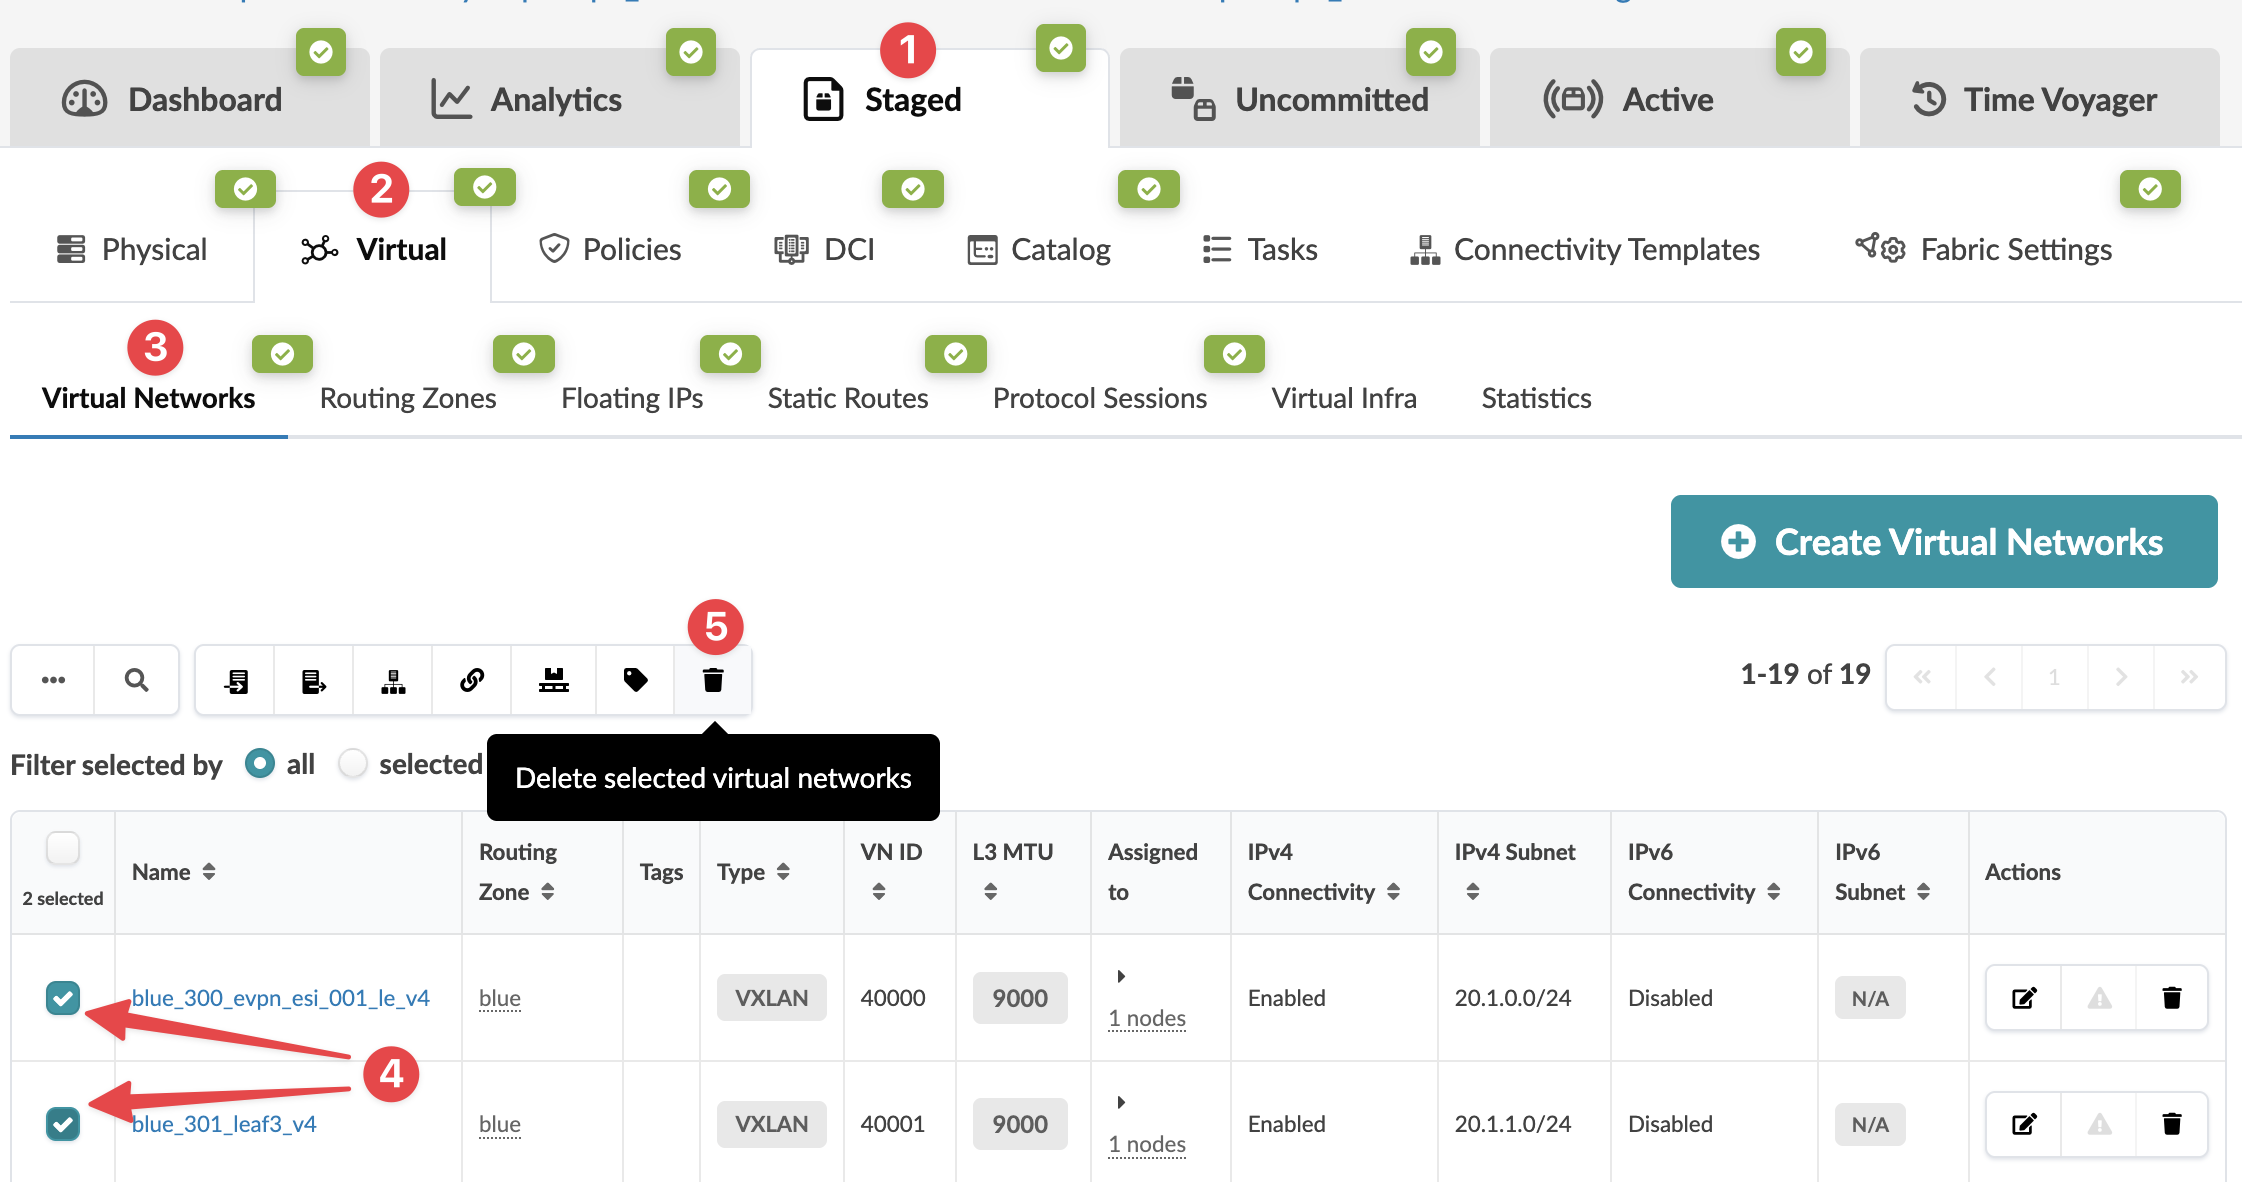Uncheck the blue_300_evpn_esi_001_le_v4 row checkbox
The width and height of the screenshot is (2242, 1182).
pyautogui.click(x=62, y=997)
